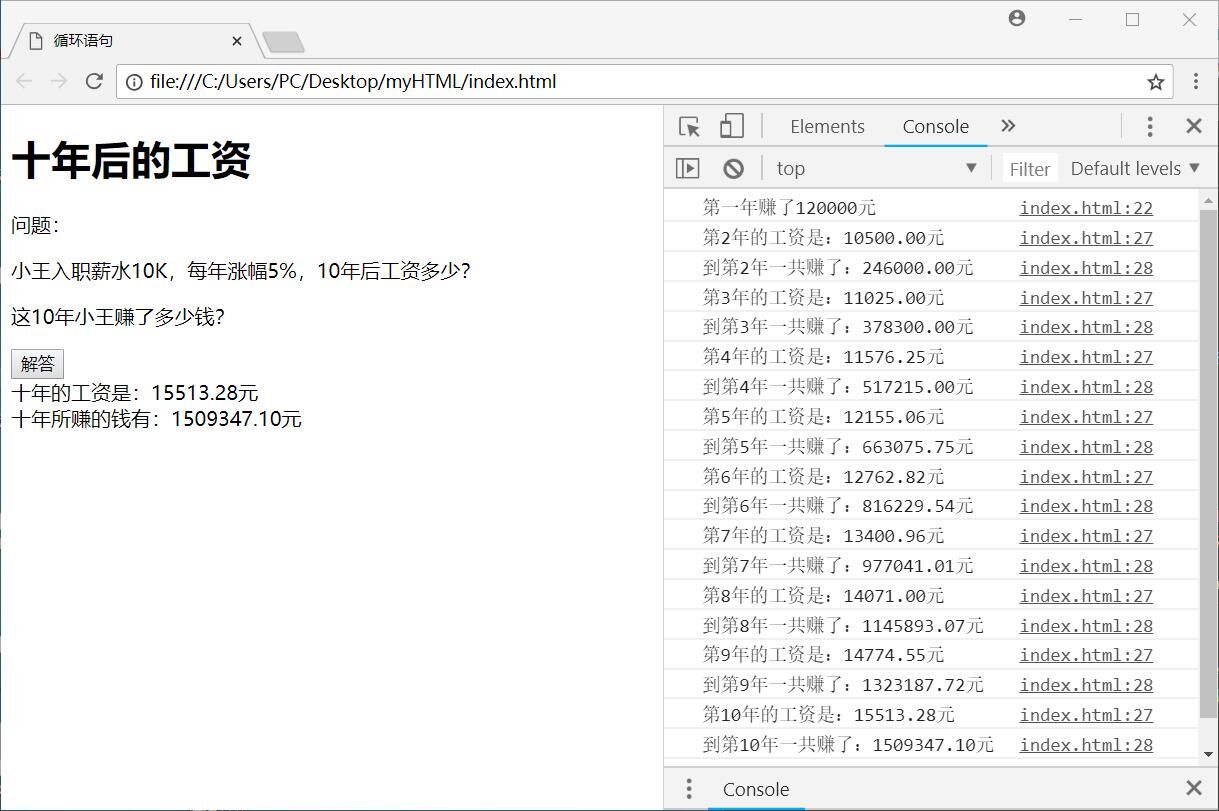Image resolution: width=1219 pixels, height=811 pixels.
Task: Click result text 十年的工资是：15513.28元
Action: click(x=135, y=393)
